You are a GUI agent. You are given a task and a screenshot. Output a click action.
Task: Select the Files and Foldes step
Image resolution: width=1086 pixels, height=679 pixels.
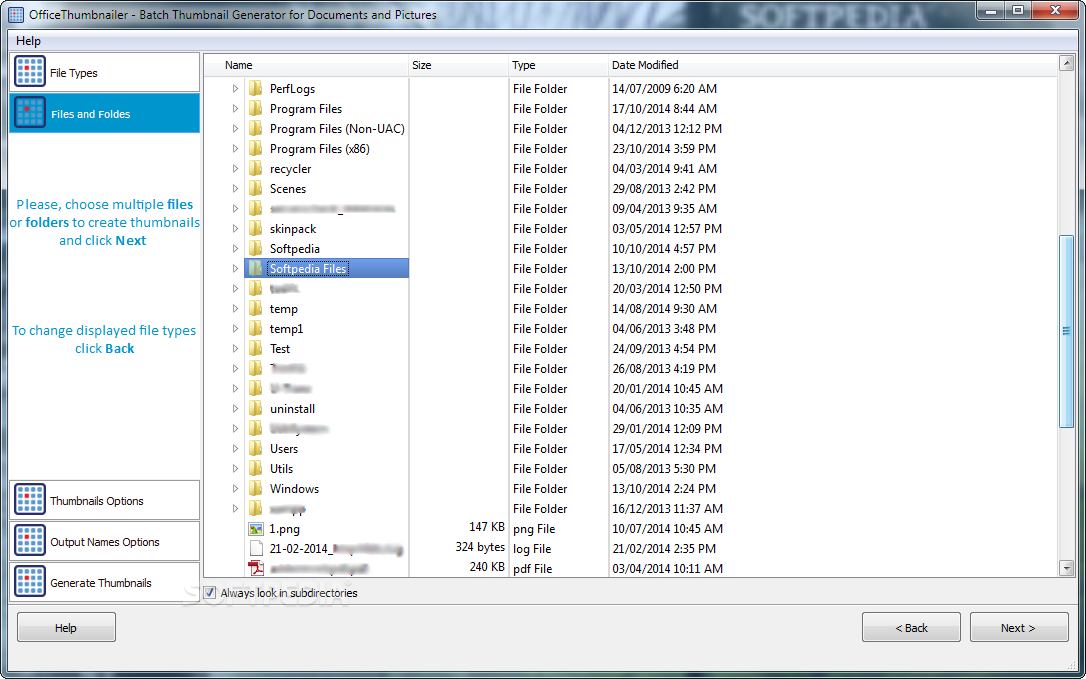click(105, 113)
